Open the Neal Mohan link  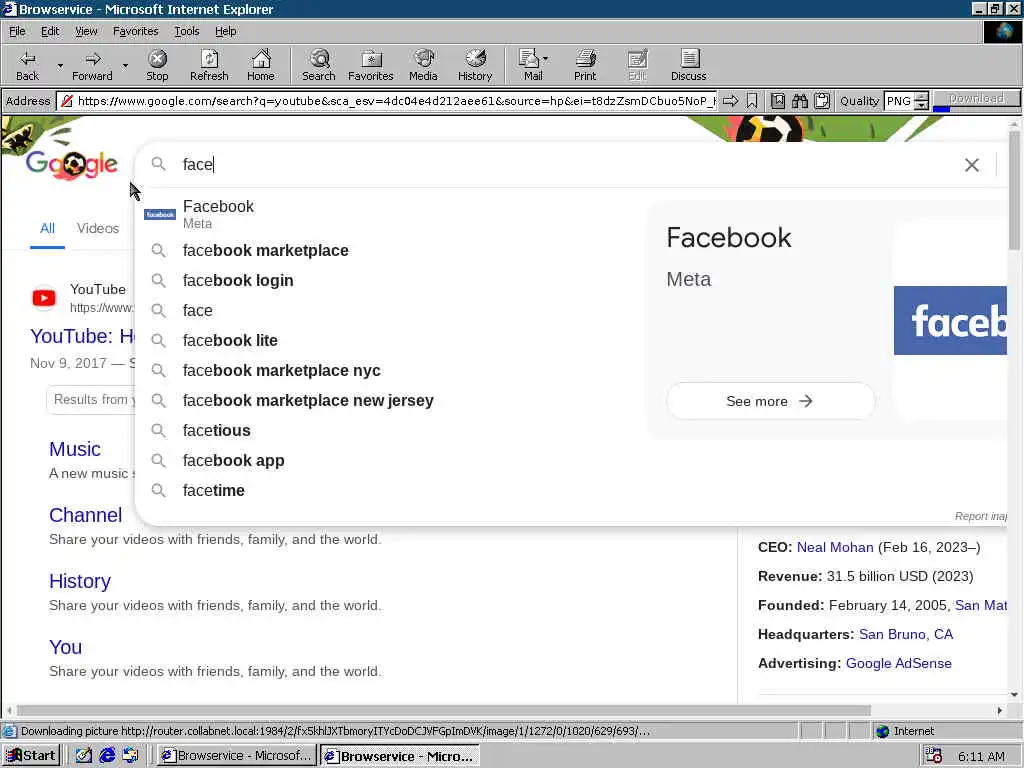point(835,547)
